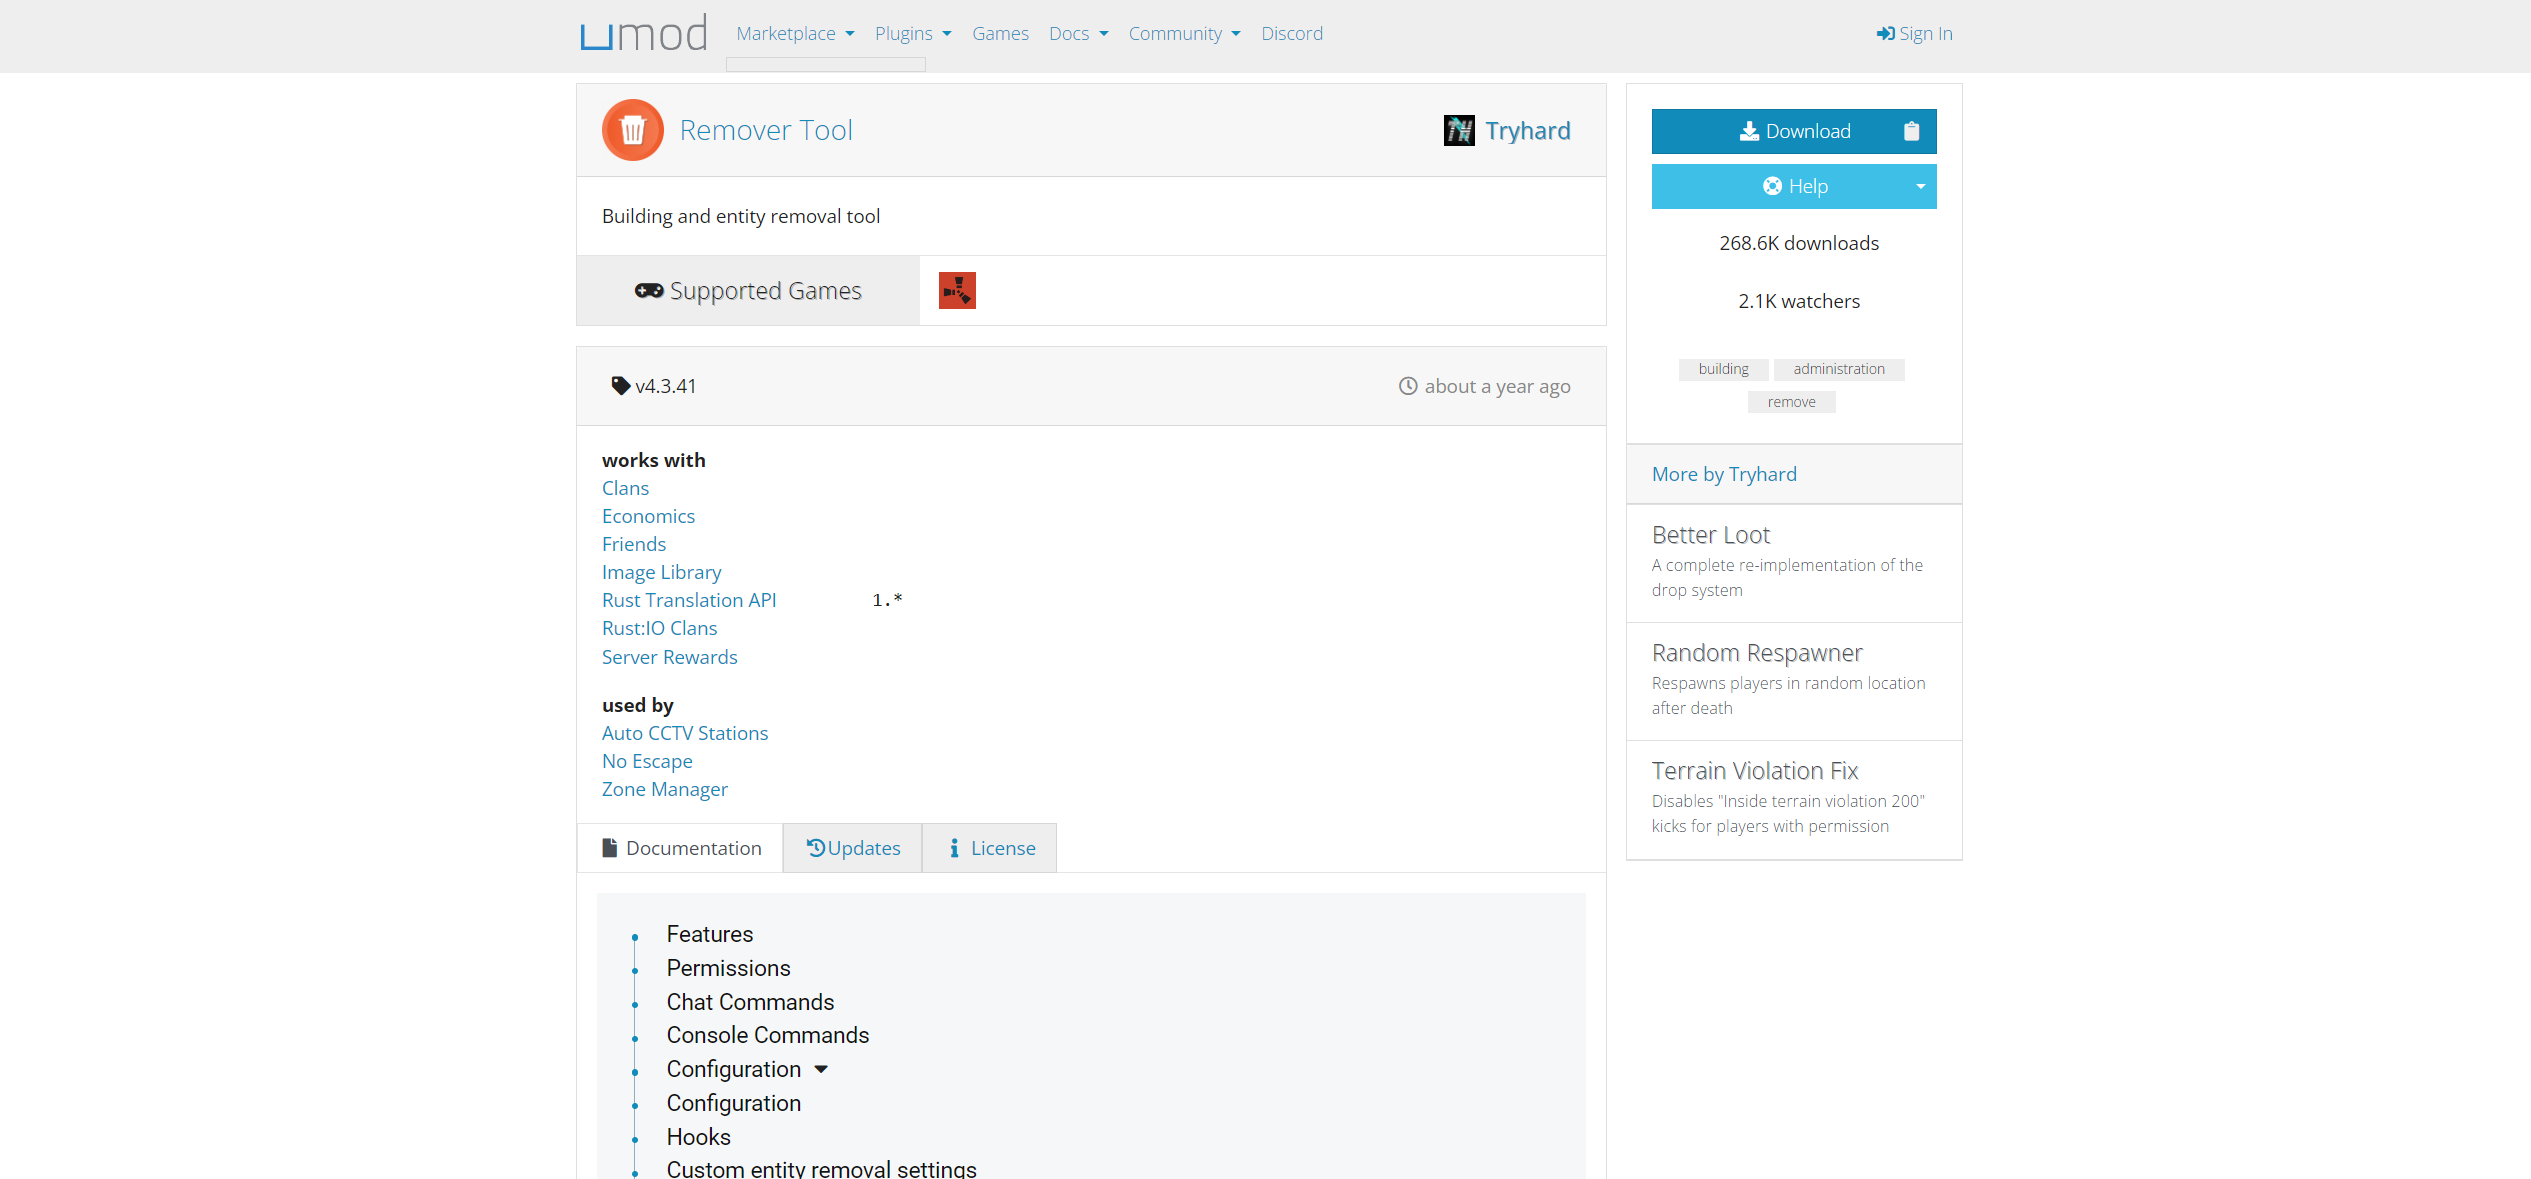Click the 2.1K watchers count
This screenshot has width=2531, height=1179.
tap(1798, 301)
